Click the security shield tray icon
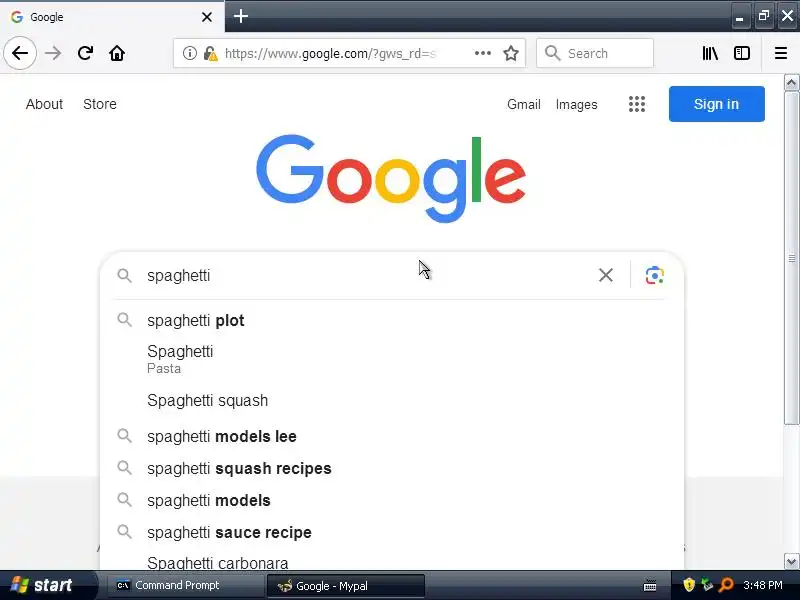The height and width of the screenshot is (600, 800). pyautogui.click(x=689, y=585)
